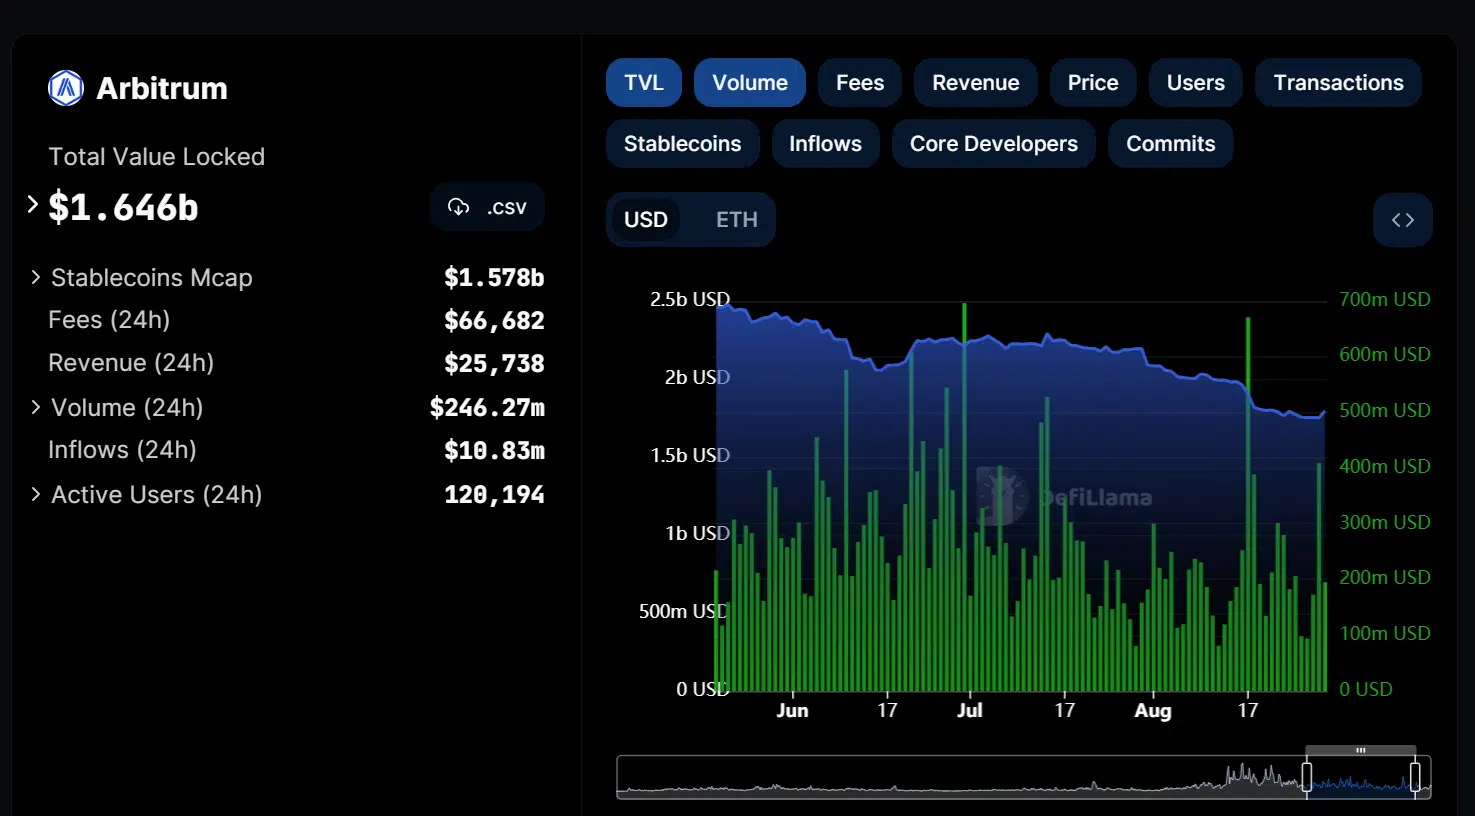
Task: Click the embed code icon button
Action: pos(1403,220)
